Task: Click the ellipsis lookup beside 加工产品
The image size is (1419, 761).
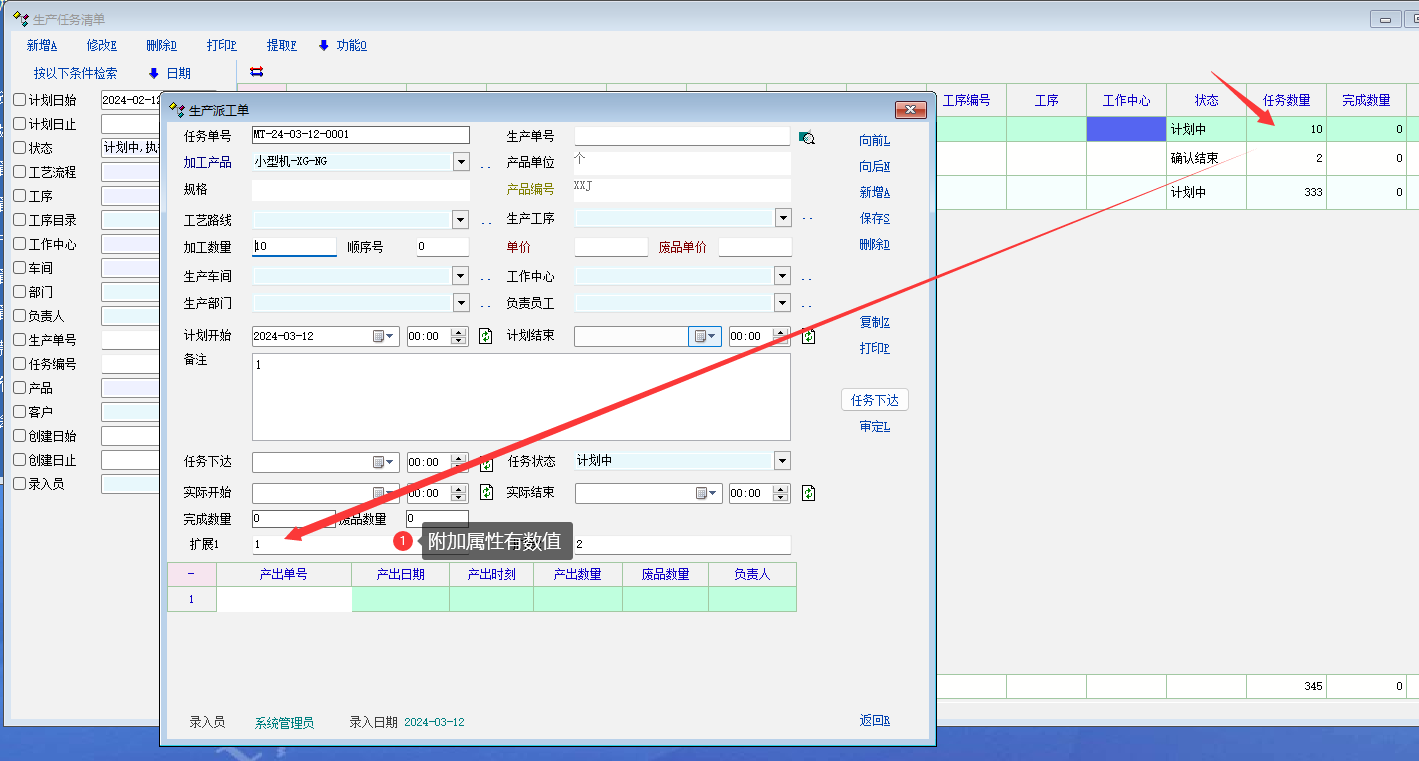Action: (x=485, y=164)
